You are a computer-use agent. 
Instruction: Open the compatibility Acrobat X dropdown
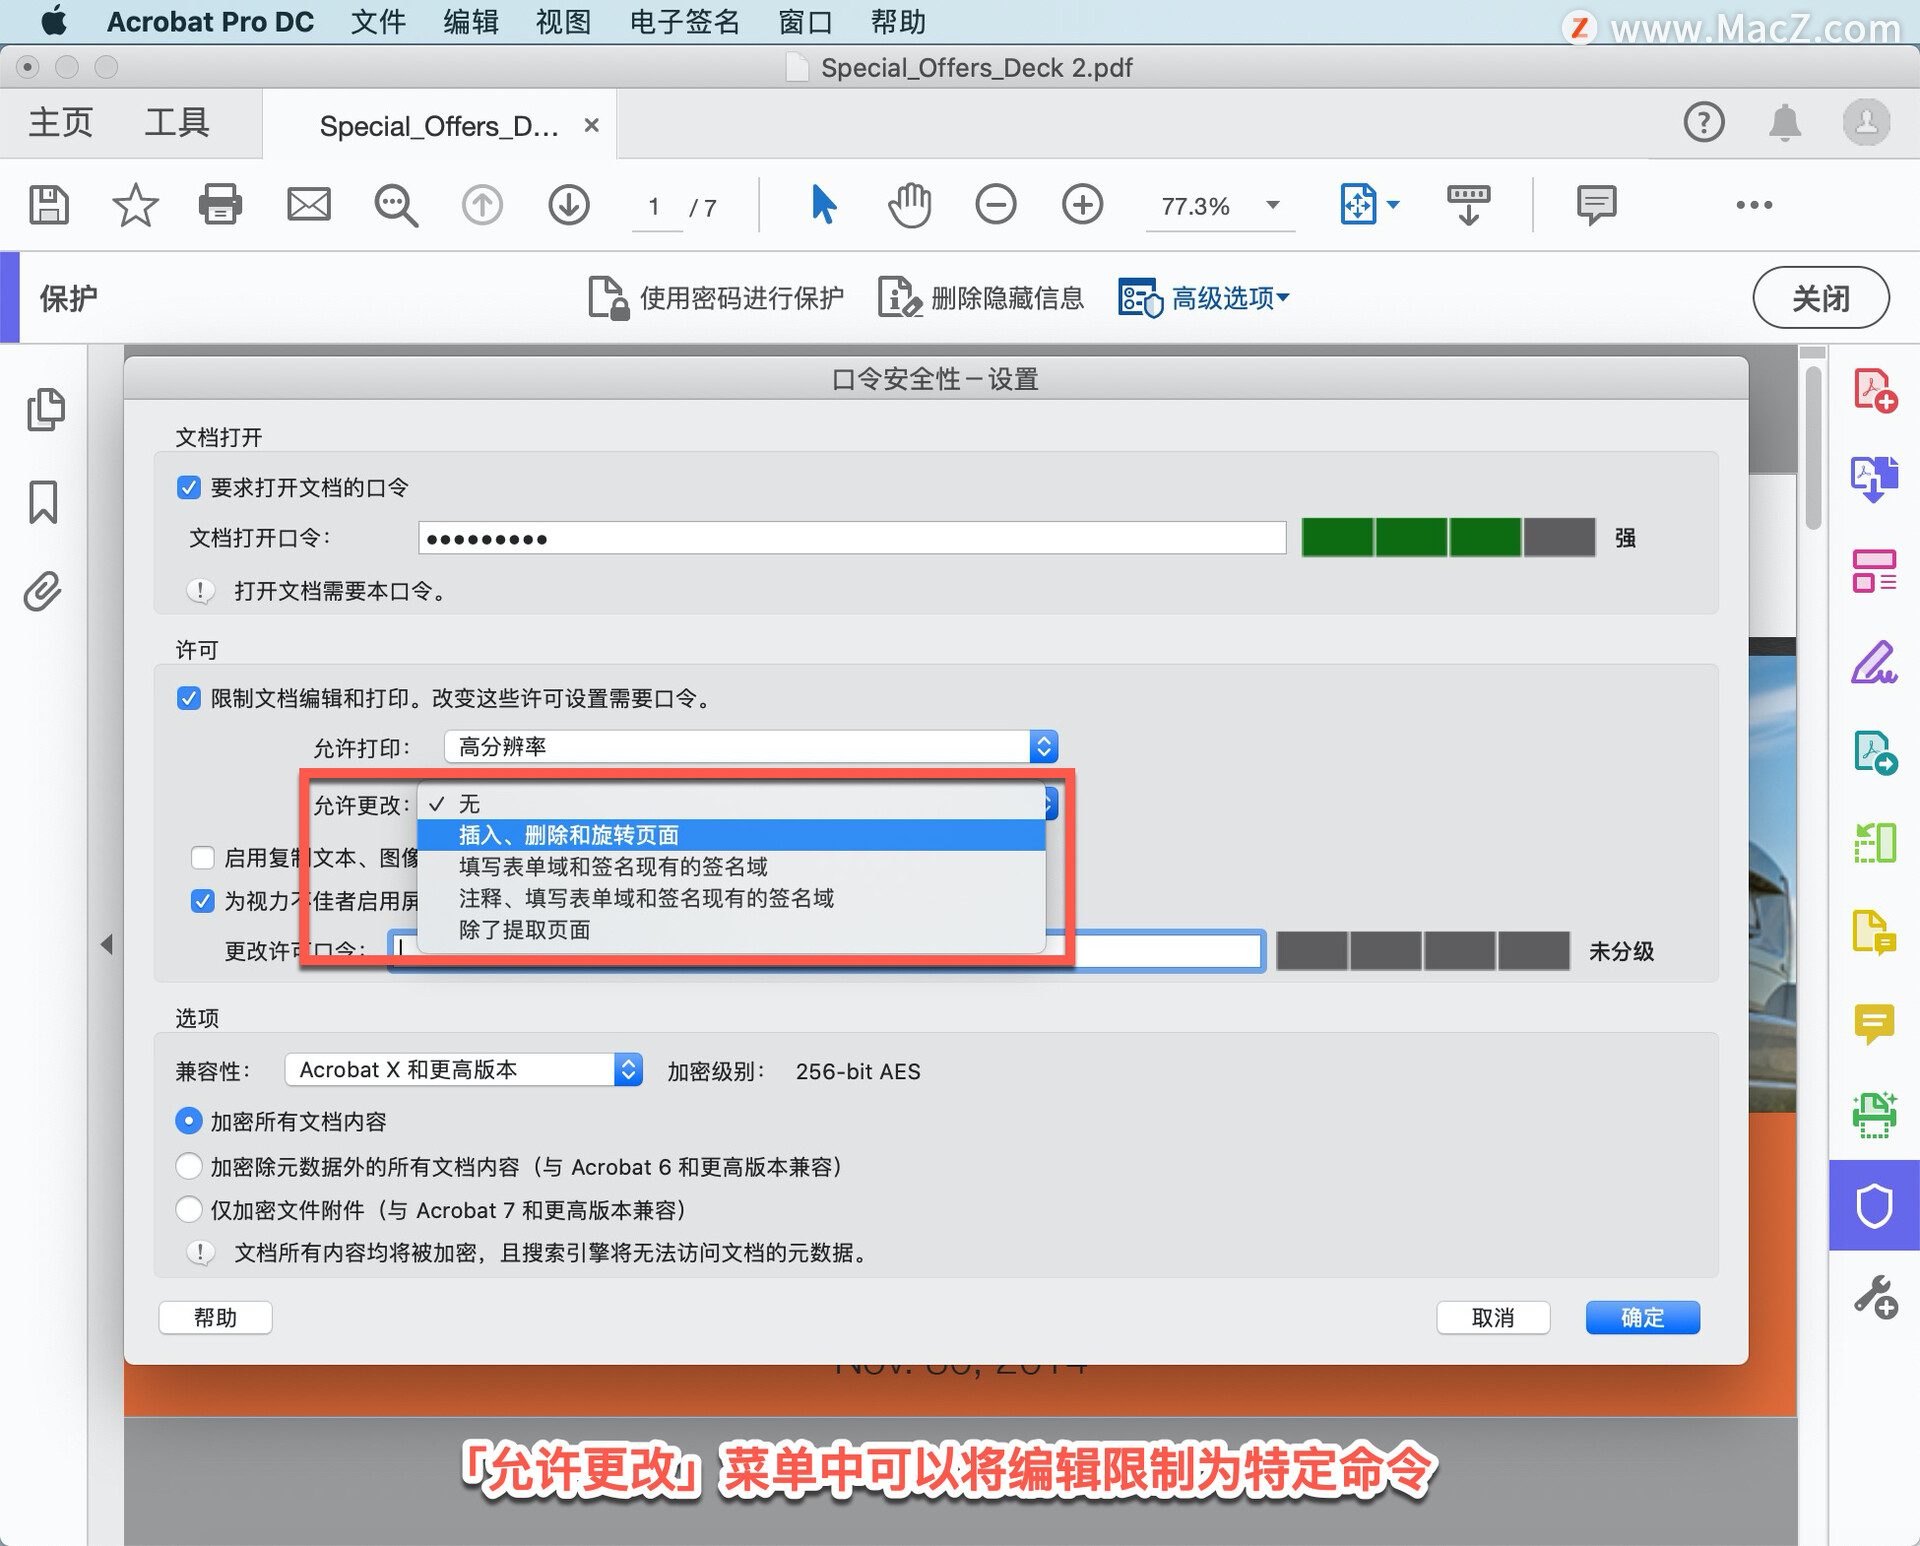pos(463,1070)
